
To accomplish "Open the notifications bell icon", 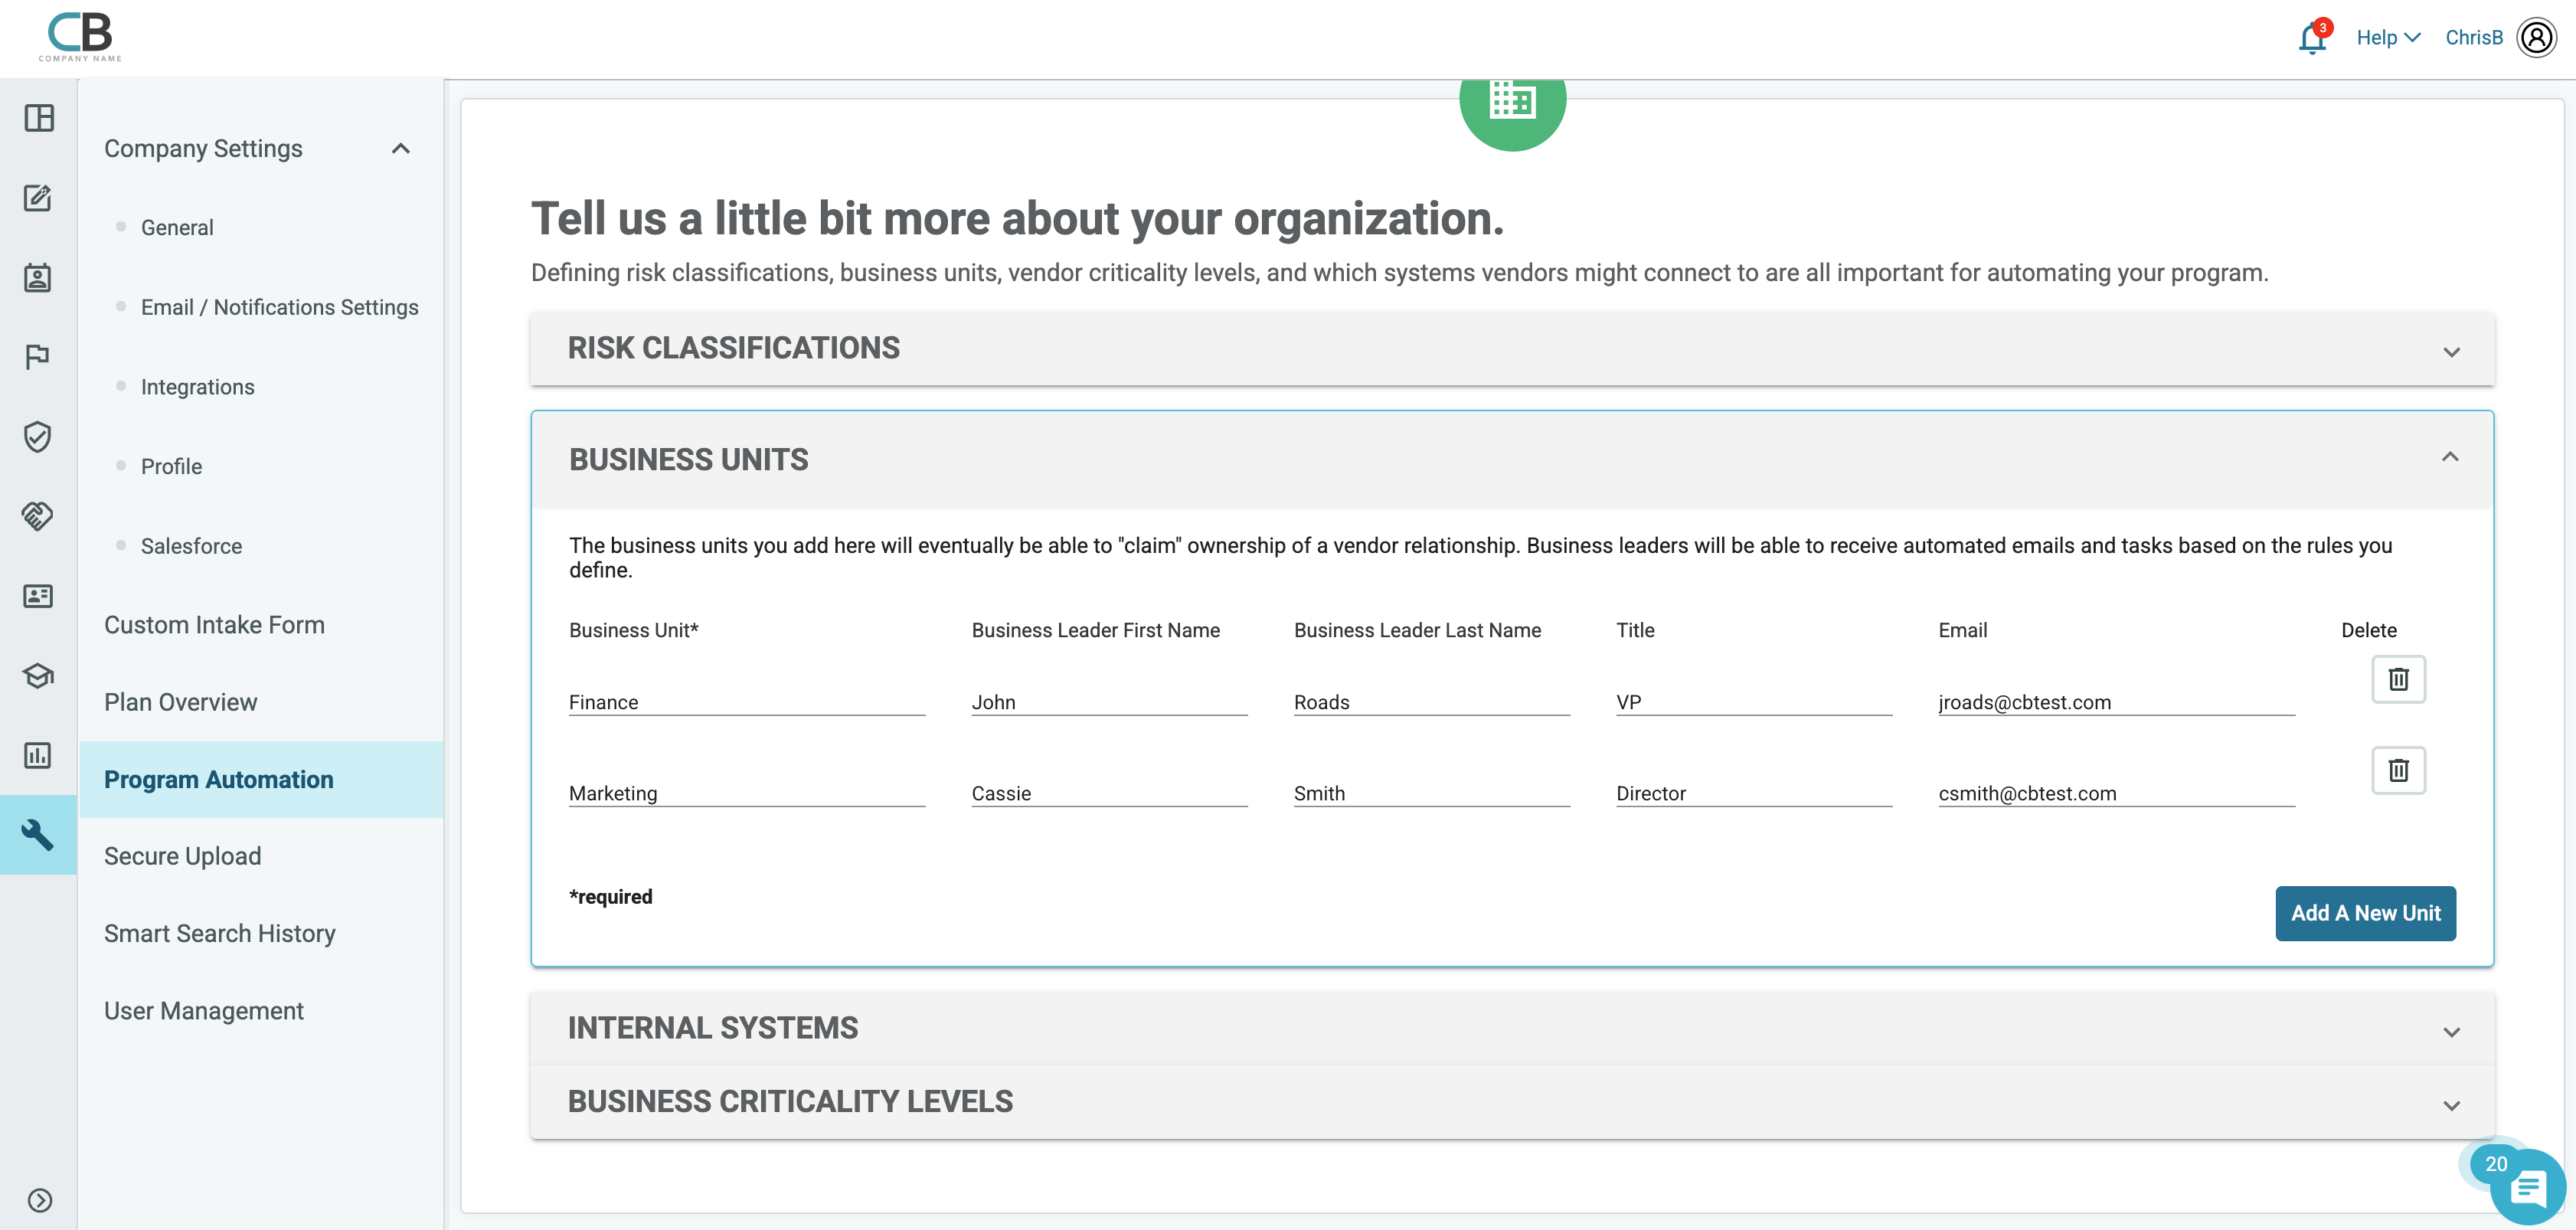I will pos(2313,38).
